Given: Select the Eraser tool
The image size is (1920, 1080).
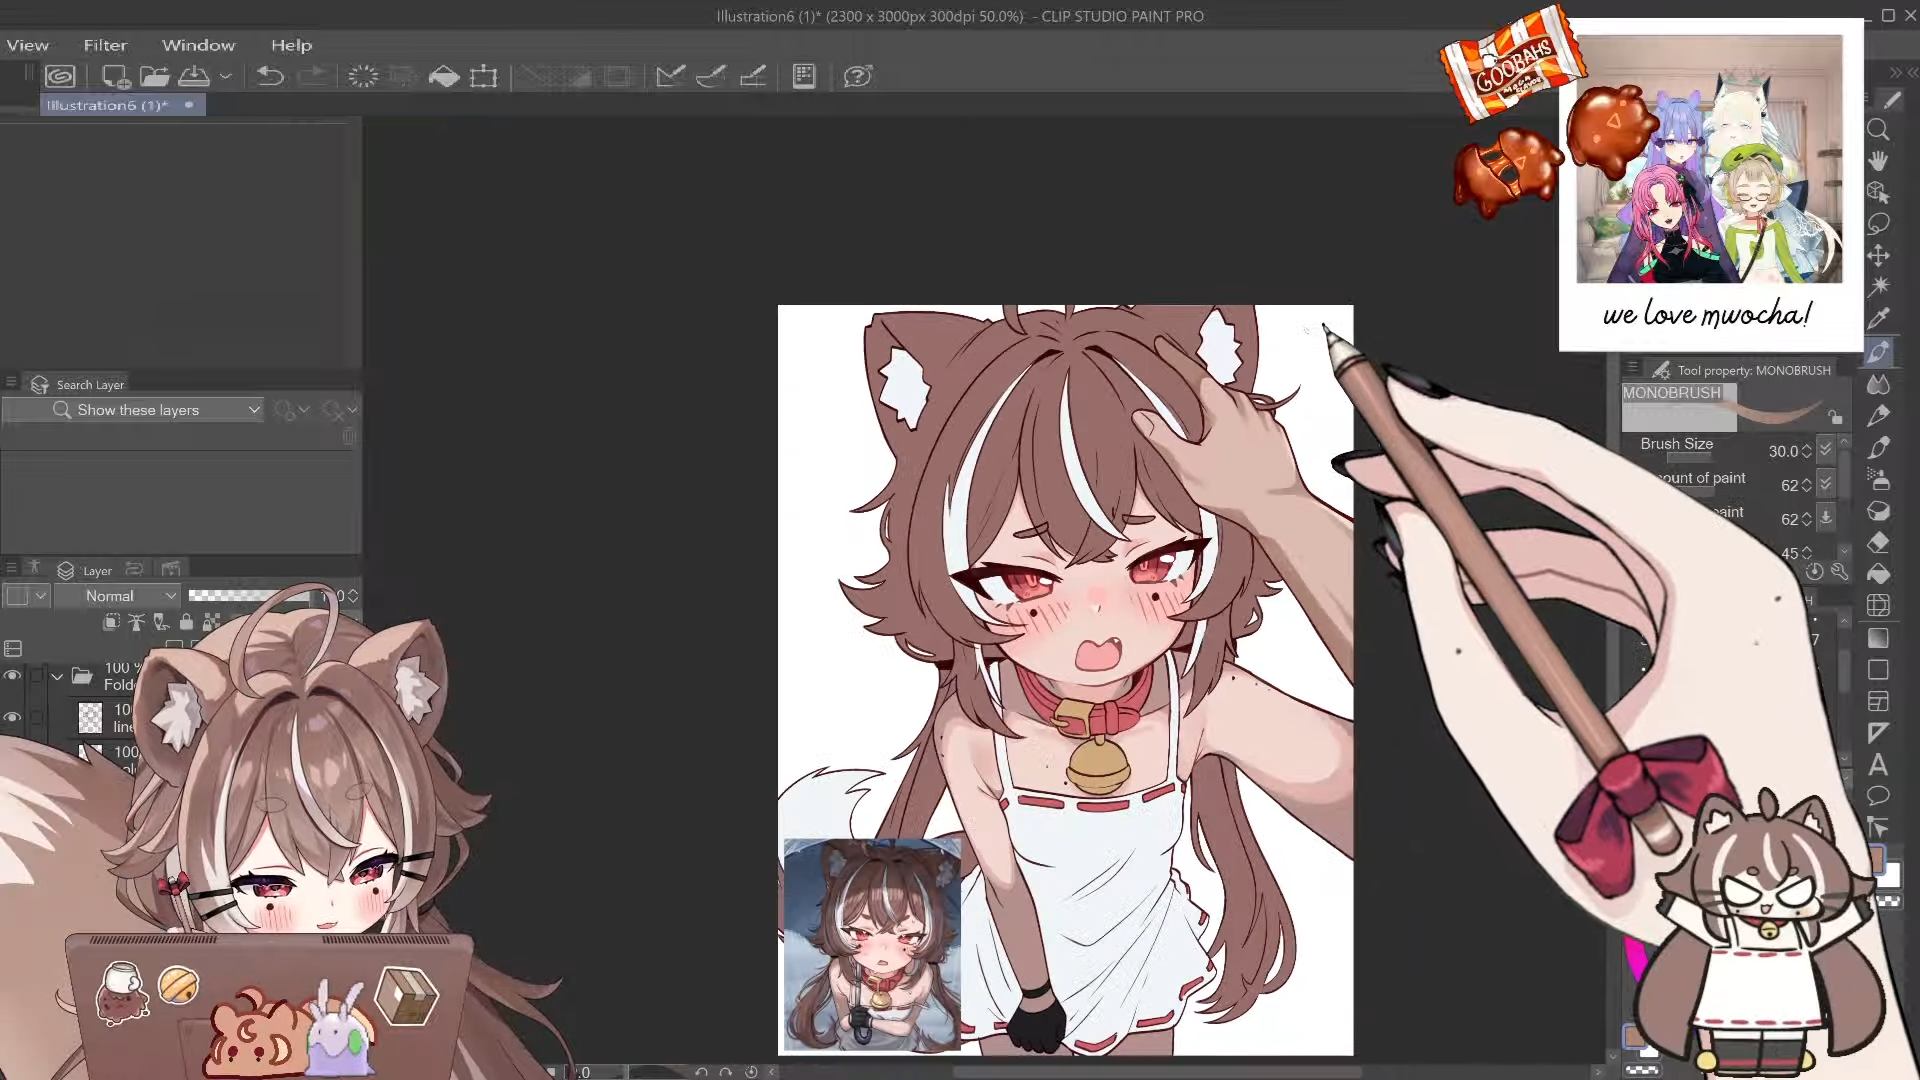Looking at the screenshot, I should [1878, 543].
